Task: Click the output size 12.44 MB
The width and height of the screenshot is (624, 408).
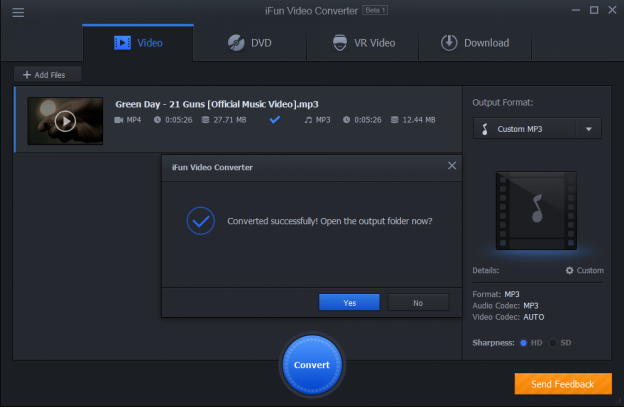Action: pos(419,120)
